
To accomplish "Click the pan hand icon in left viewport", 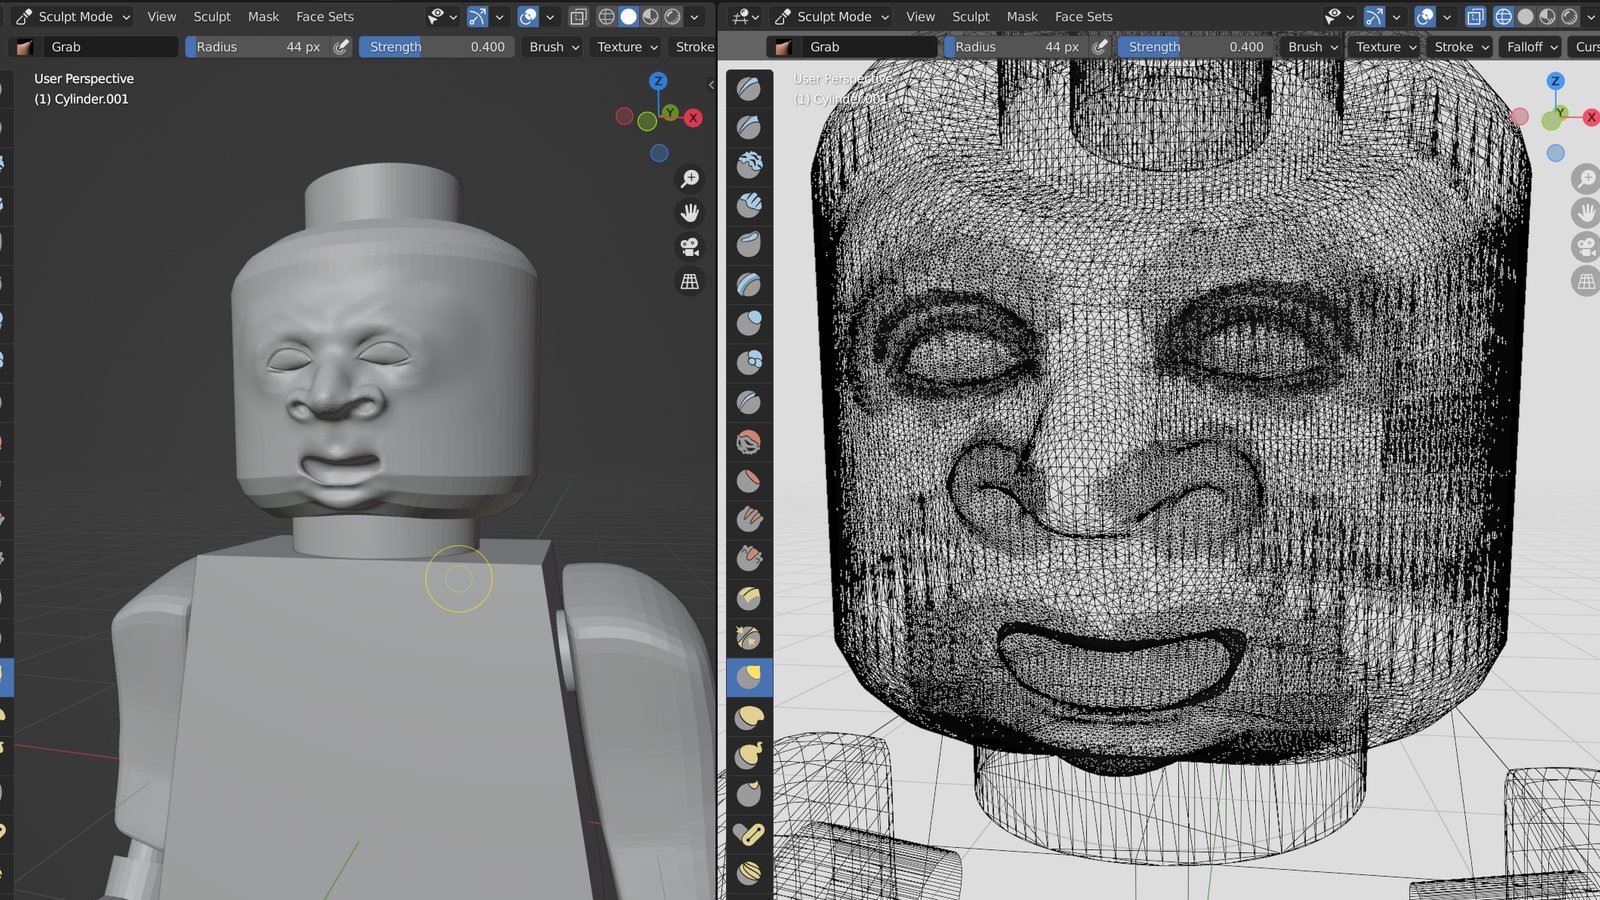I will pyautogui.click(x=690, y=213).
